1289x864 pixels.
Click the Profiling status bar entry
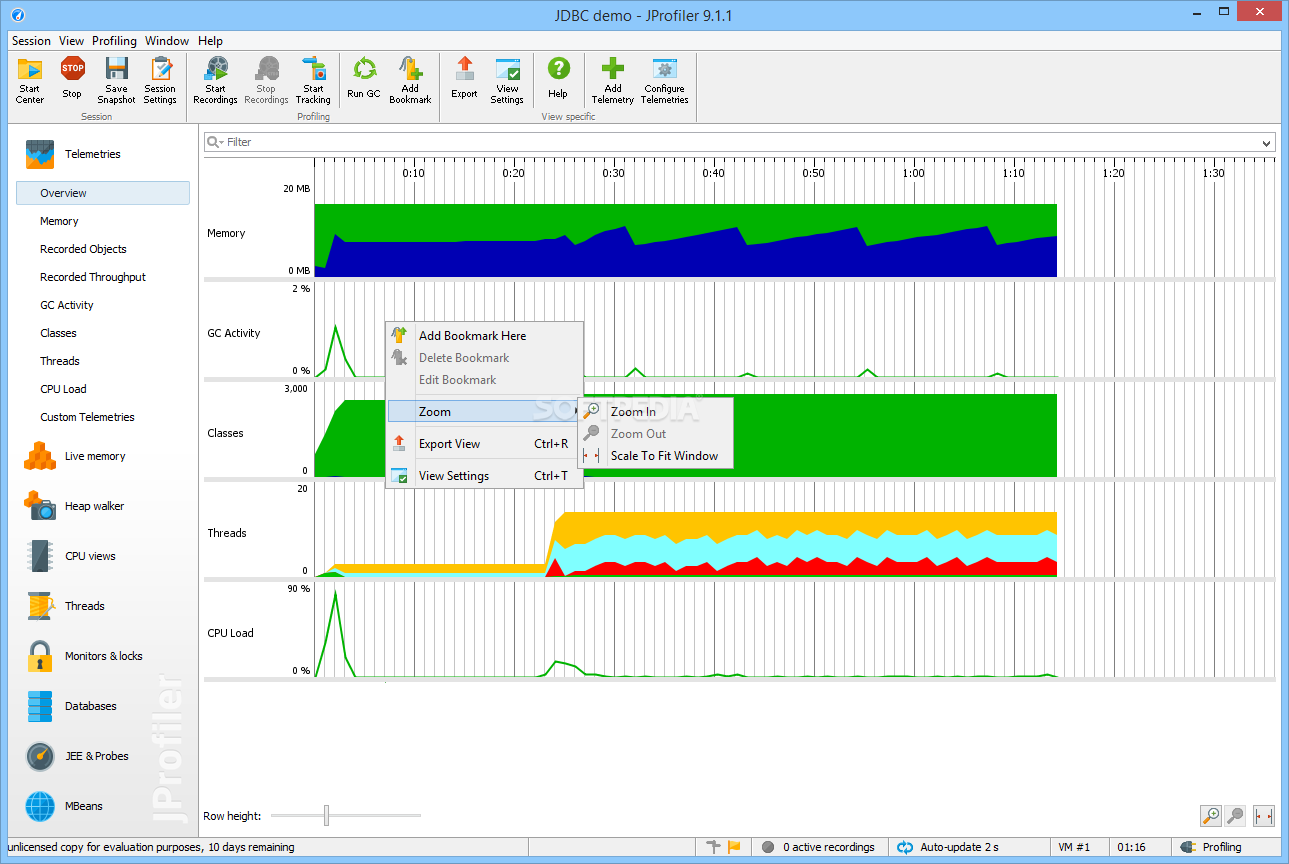(1222, 847)
